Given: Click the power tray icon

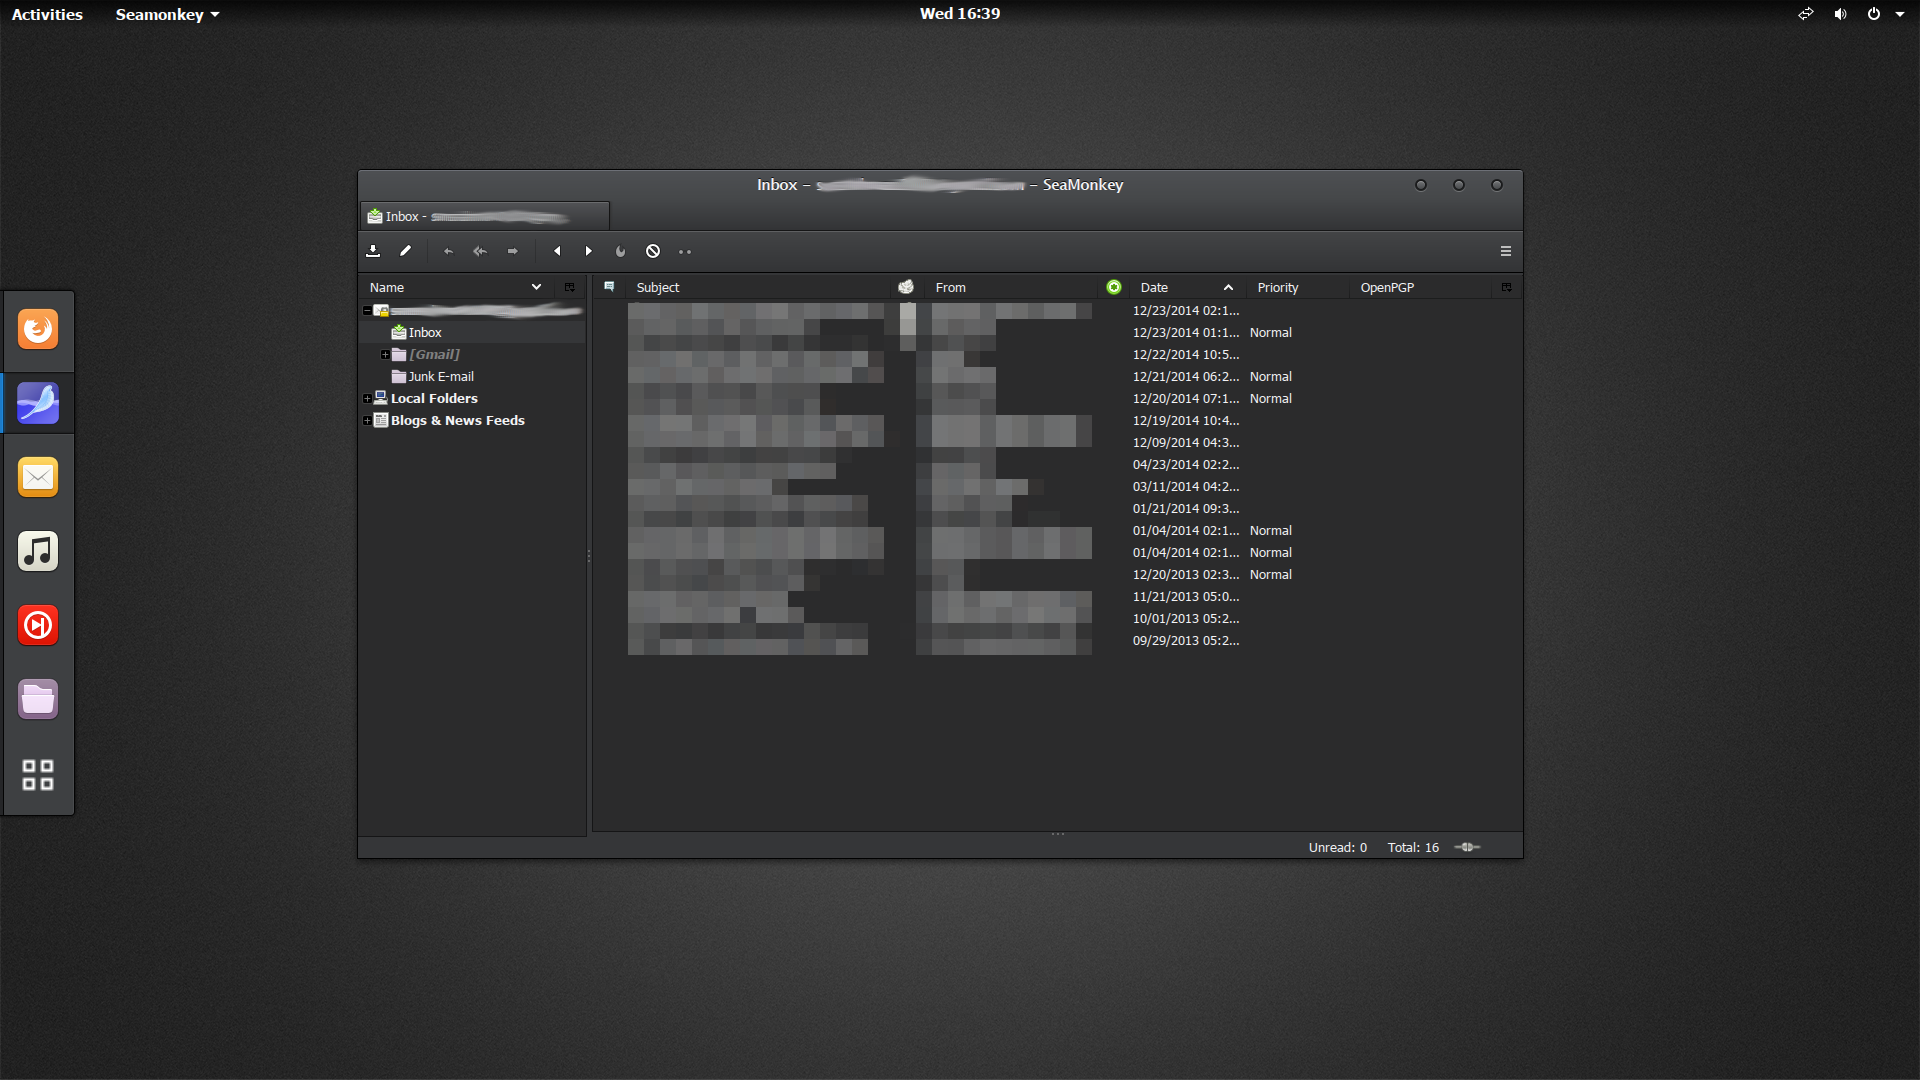Looking at the screenshot, I should pyautogui.click(x=1874, y=14).
